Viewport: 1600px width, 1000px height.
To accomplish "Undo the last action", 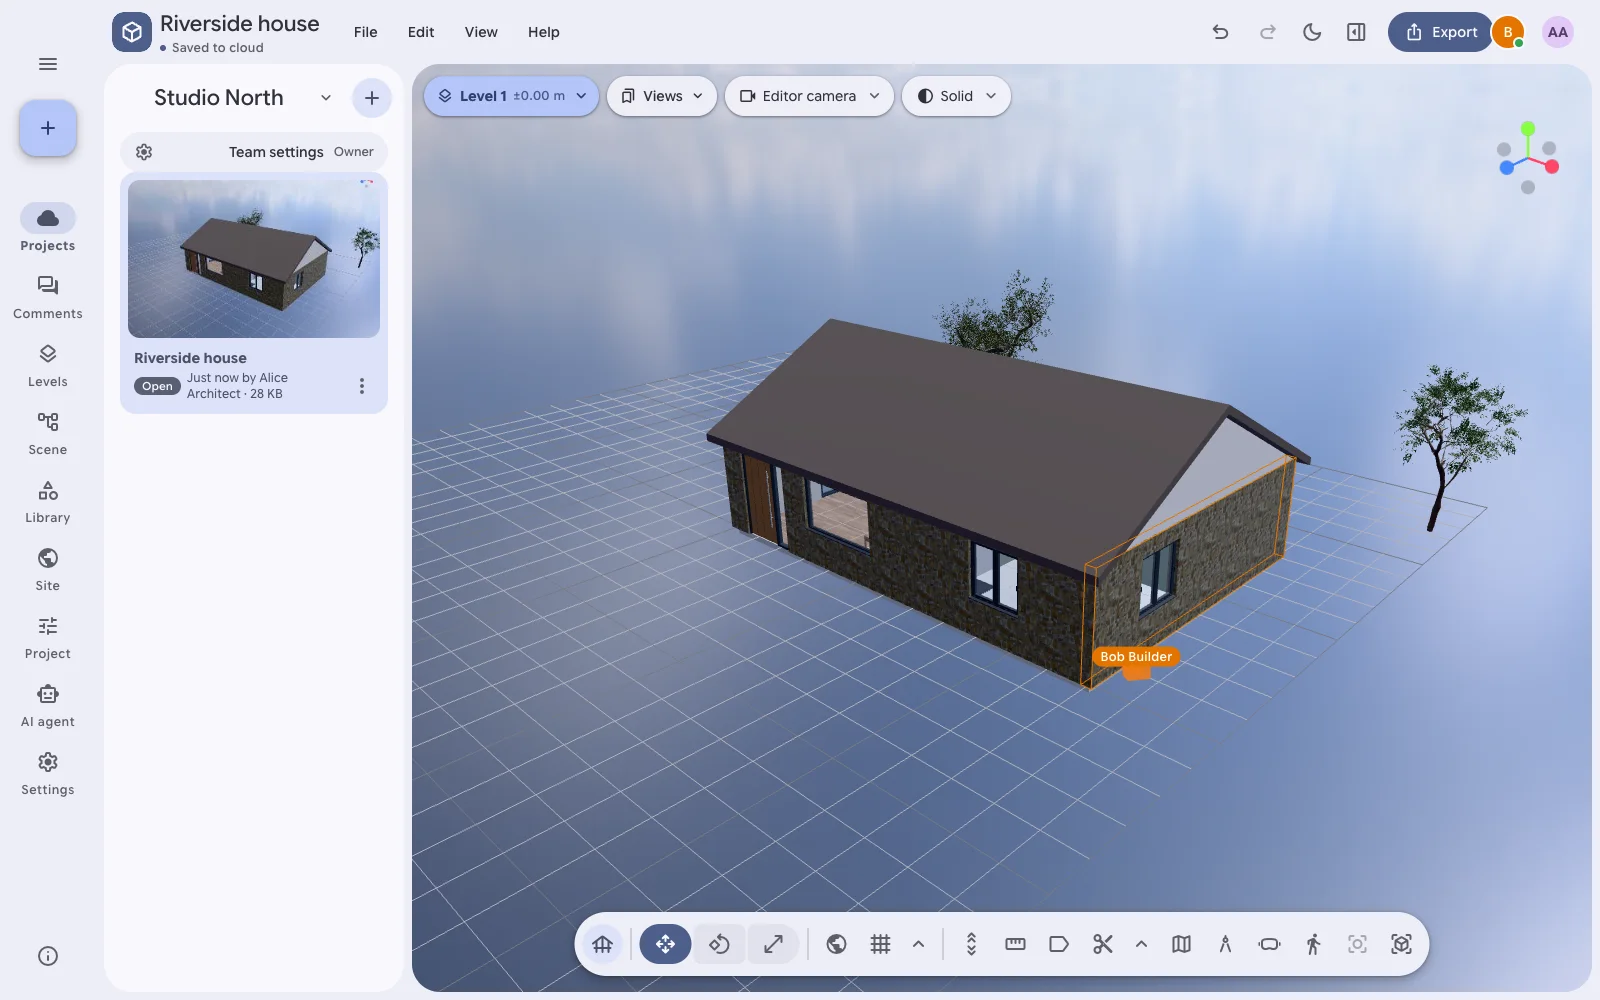I will [x=1220, y=32].
